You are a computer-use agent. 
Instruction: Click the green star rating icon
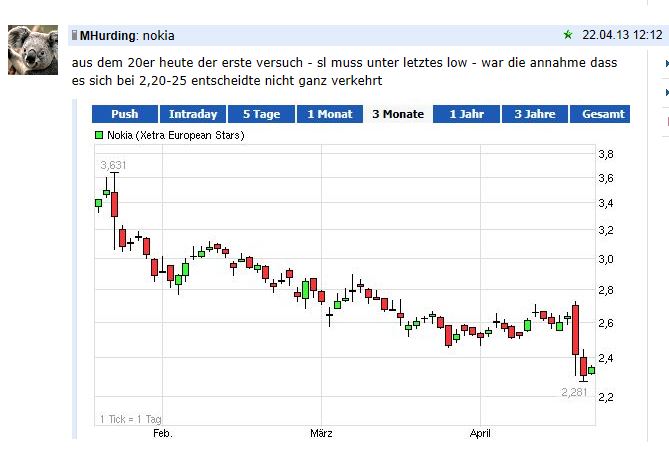point(568,35)
